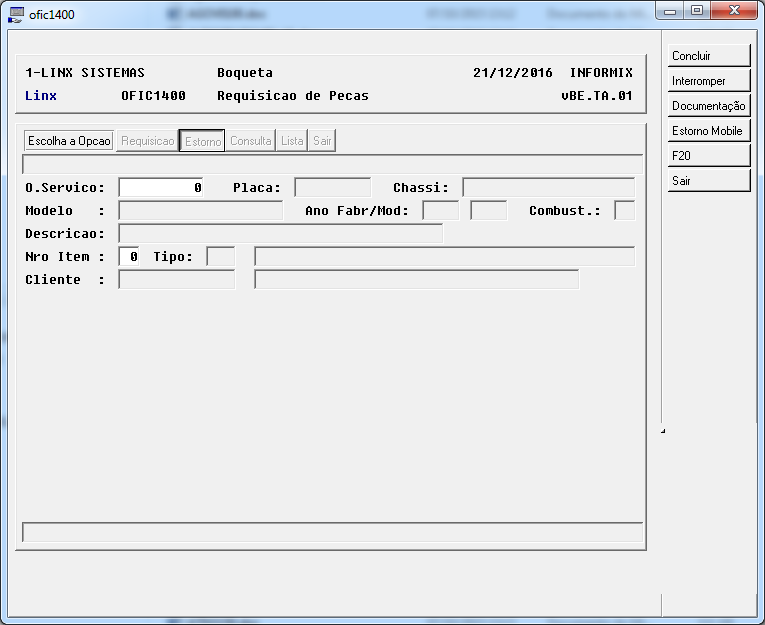Viewport: 765px width, 625px height.
Task: Click the Ano Fabr field
Action: (x=441, y=210)
